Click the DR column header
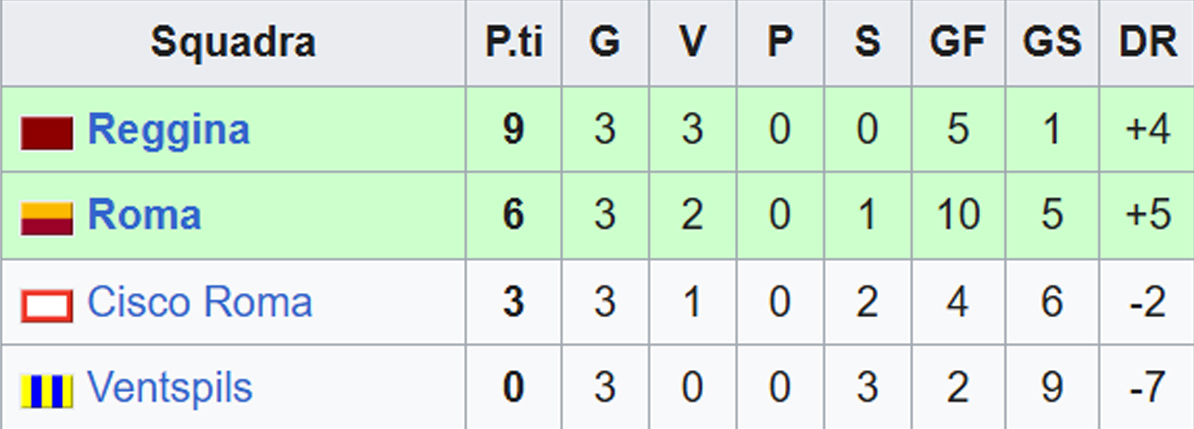The image size is (1194, 429). 1146,43
